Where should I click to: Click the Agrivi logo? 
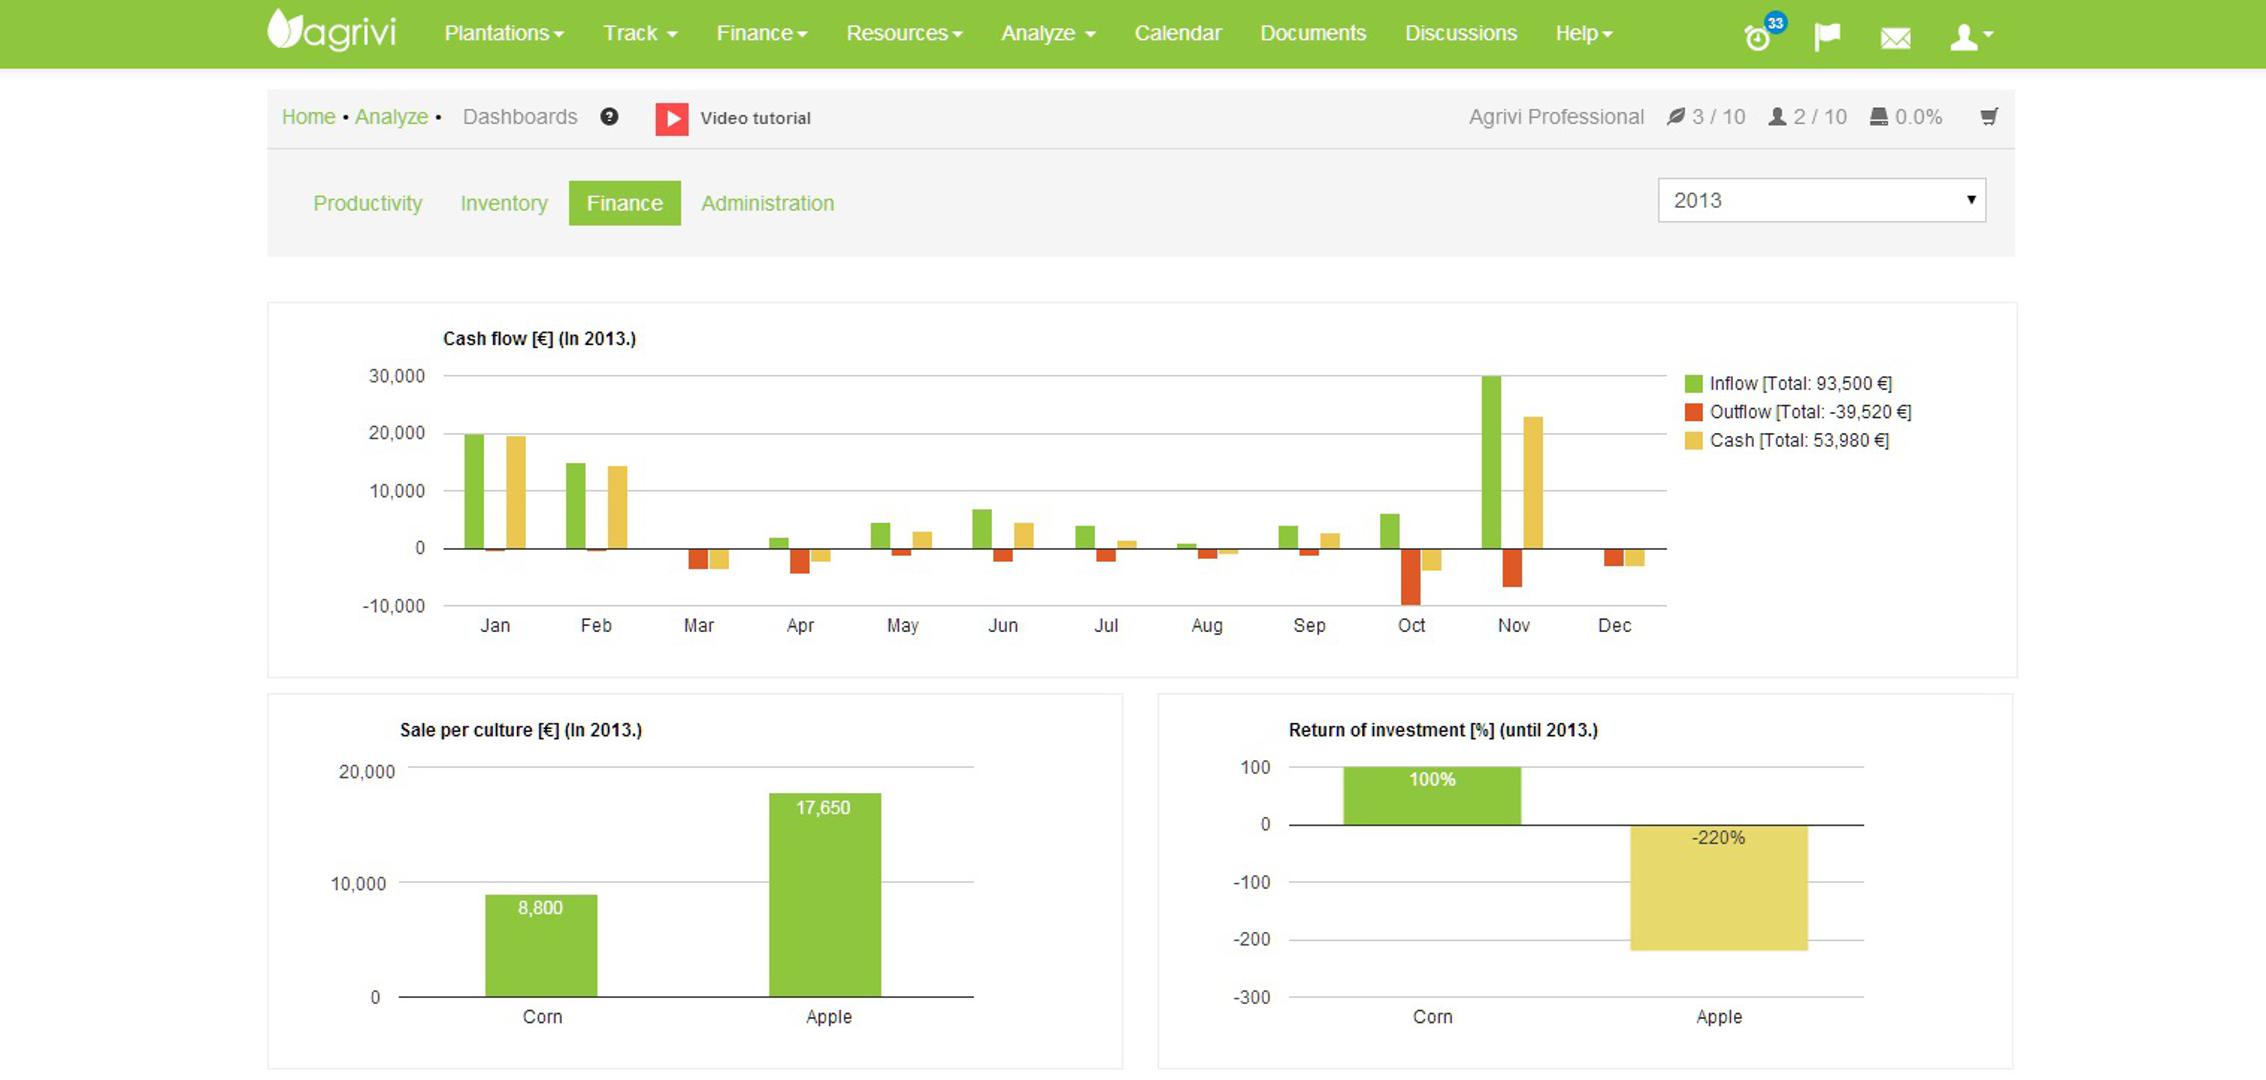coord(332,32)
